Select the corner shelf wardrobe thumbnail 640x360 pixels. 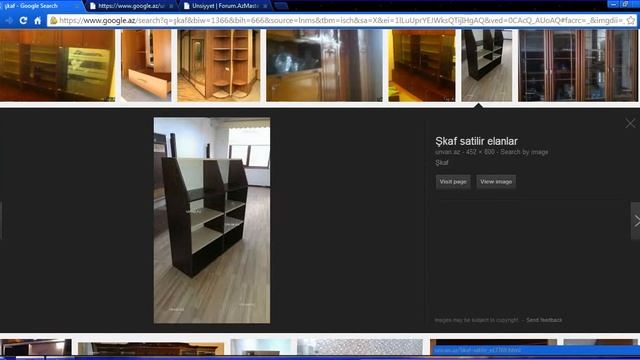[x=219, y=65]
